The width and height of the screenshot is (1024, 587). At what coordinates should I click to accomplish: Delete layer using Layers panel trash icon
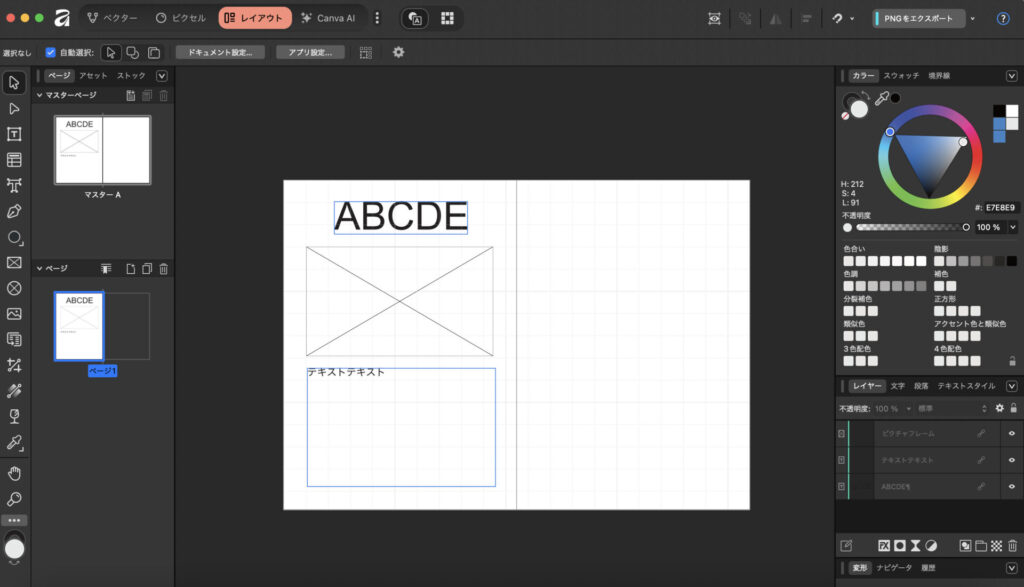coord(1012,546)
